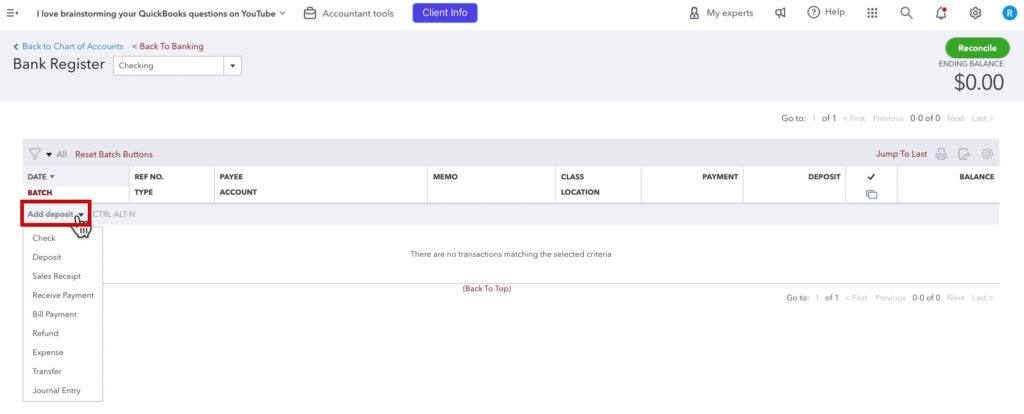Click the BATCH header label

click(x=40, y=193)
